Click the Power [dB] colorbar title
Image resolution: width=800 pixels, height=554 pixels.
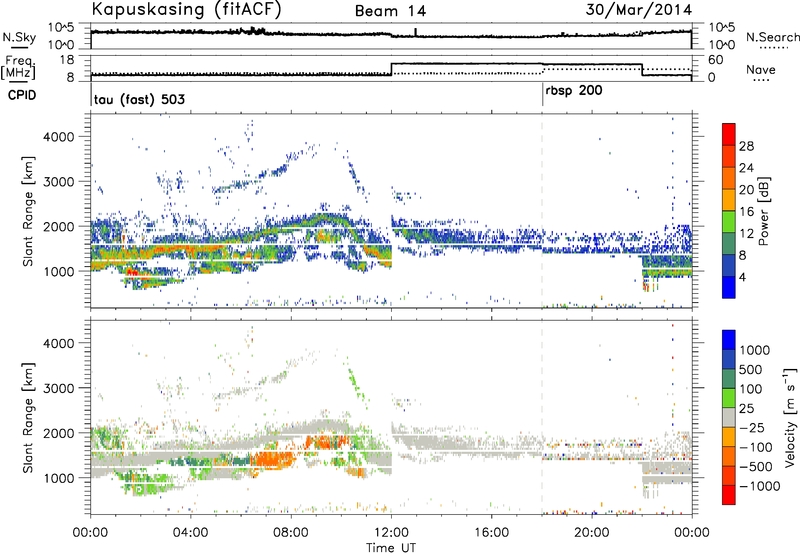[x=763, y=211]
